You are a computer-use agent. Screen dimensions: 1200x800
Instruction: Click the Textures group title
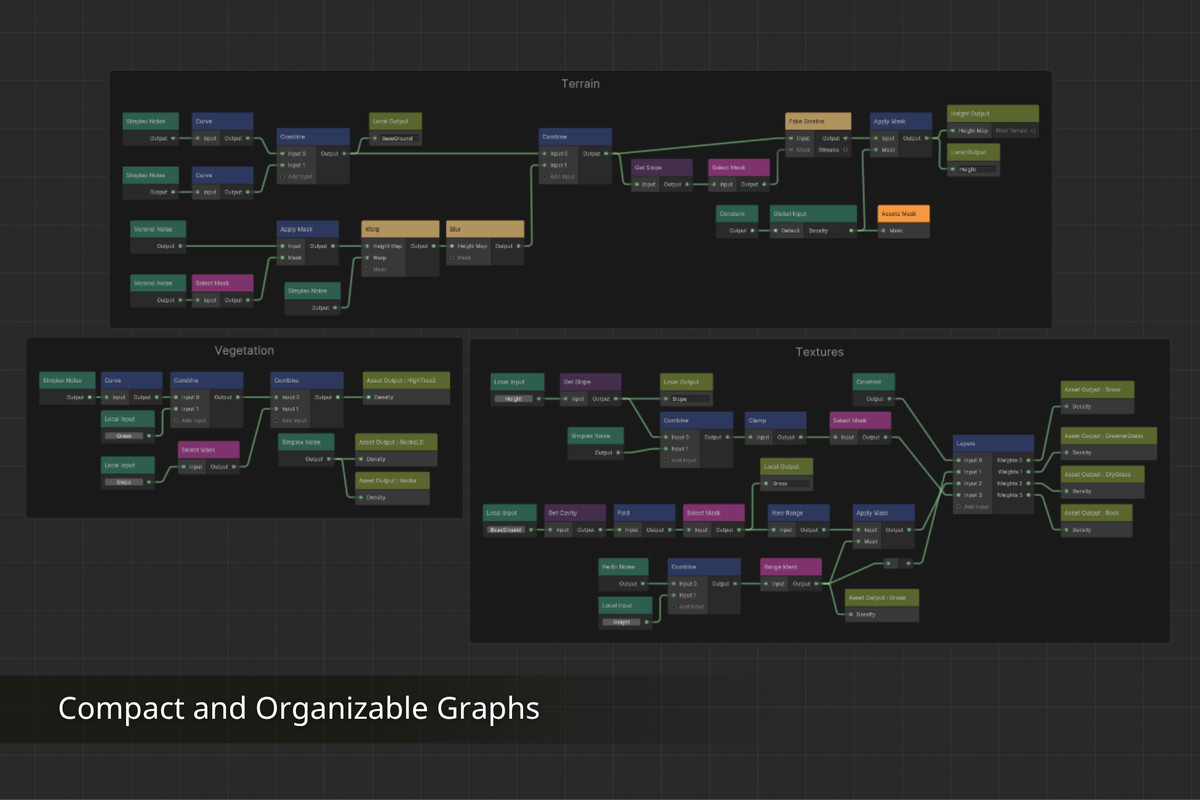pyautogui.click(x=819, y=352)
